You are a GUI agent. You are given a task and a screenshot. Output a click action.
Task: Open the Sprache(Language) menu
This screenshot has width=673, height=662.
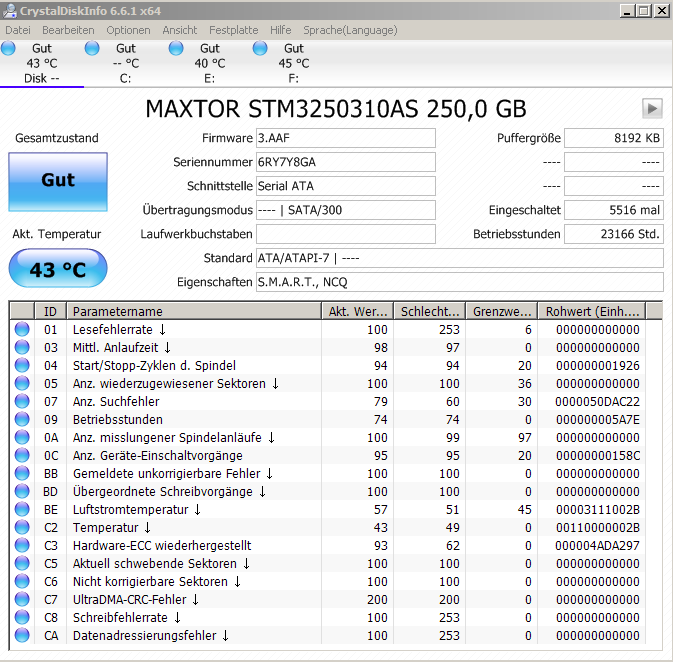coord(350,30)
